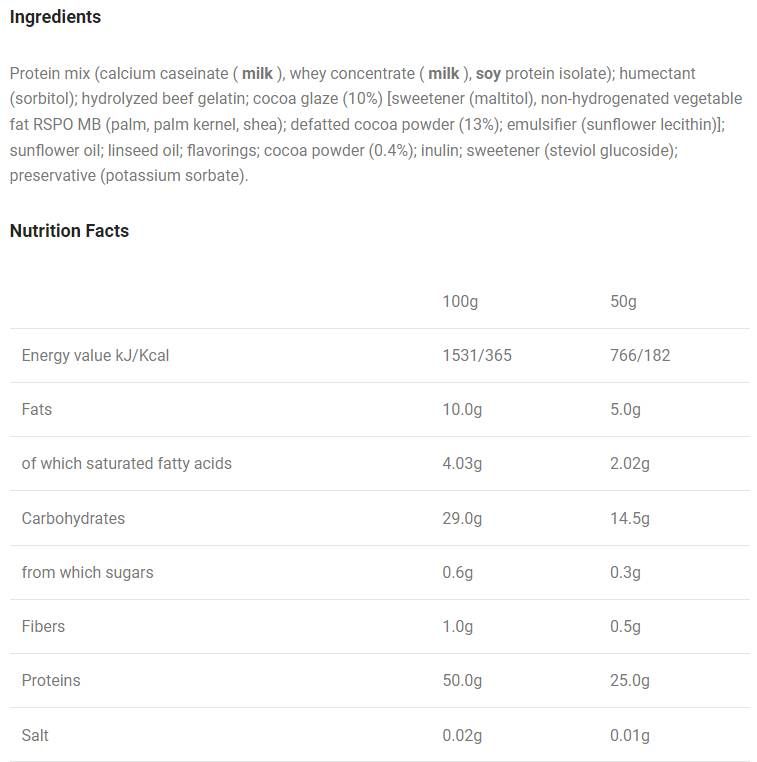Click the Salt row label
Image resolution: width=757 pixels, height=762 pixels.
click(x=35, y=735)
